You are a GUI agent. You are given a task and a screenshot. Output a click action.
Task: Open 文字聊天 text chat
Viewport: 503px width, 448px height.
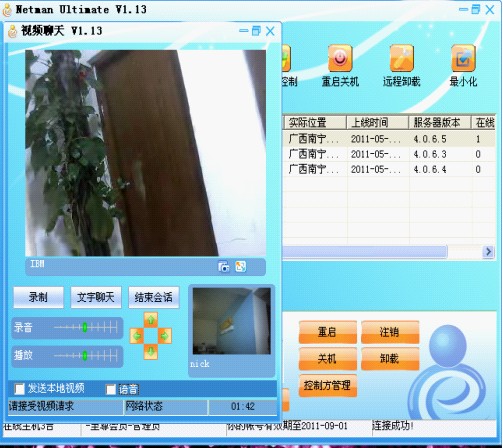(96, 297)
